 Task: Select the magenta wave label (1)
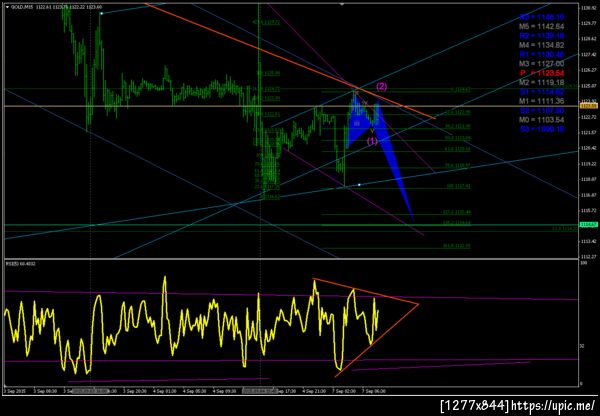click(x=372, y=141)
